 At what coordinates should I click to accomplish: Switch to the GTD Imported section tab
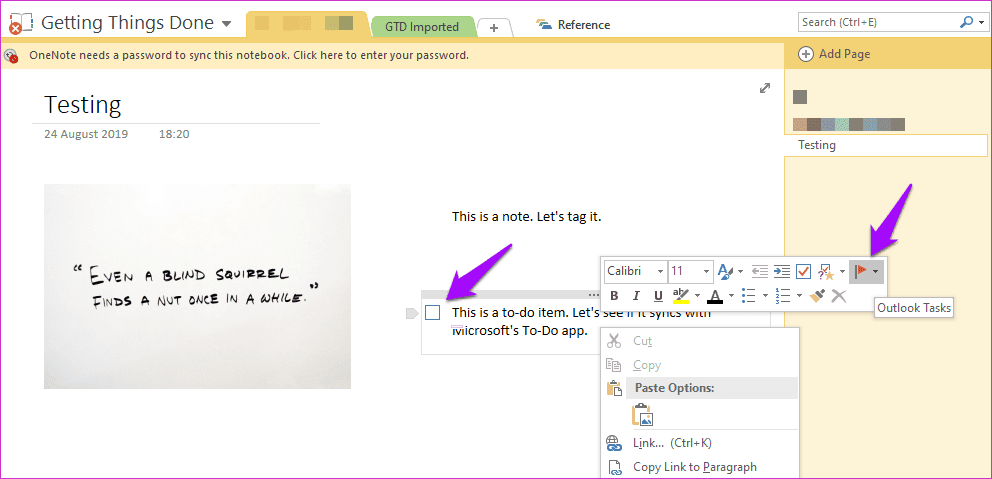(422, 27)
